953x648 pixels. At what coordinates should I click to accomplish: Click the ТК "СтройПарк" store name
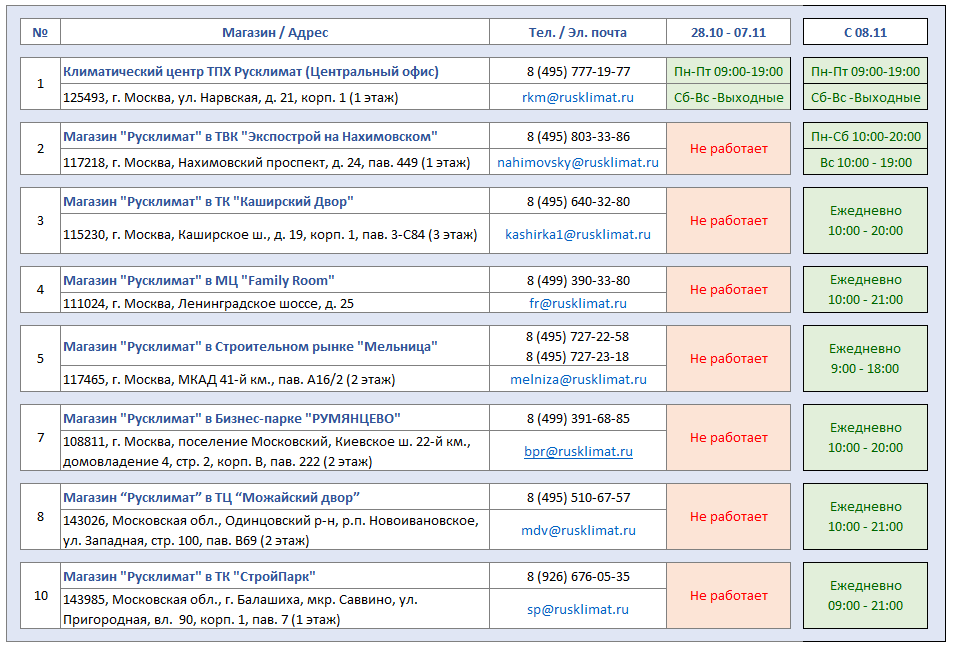coord(189,577)
